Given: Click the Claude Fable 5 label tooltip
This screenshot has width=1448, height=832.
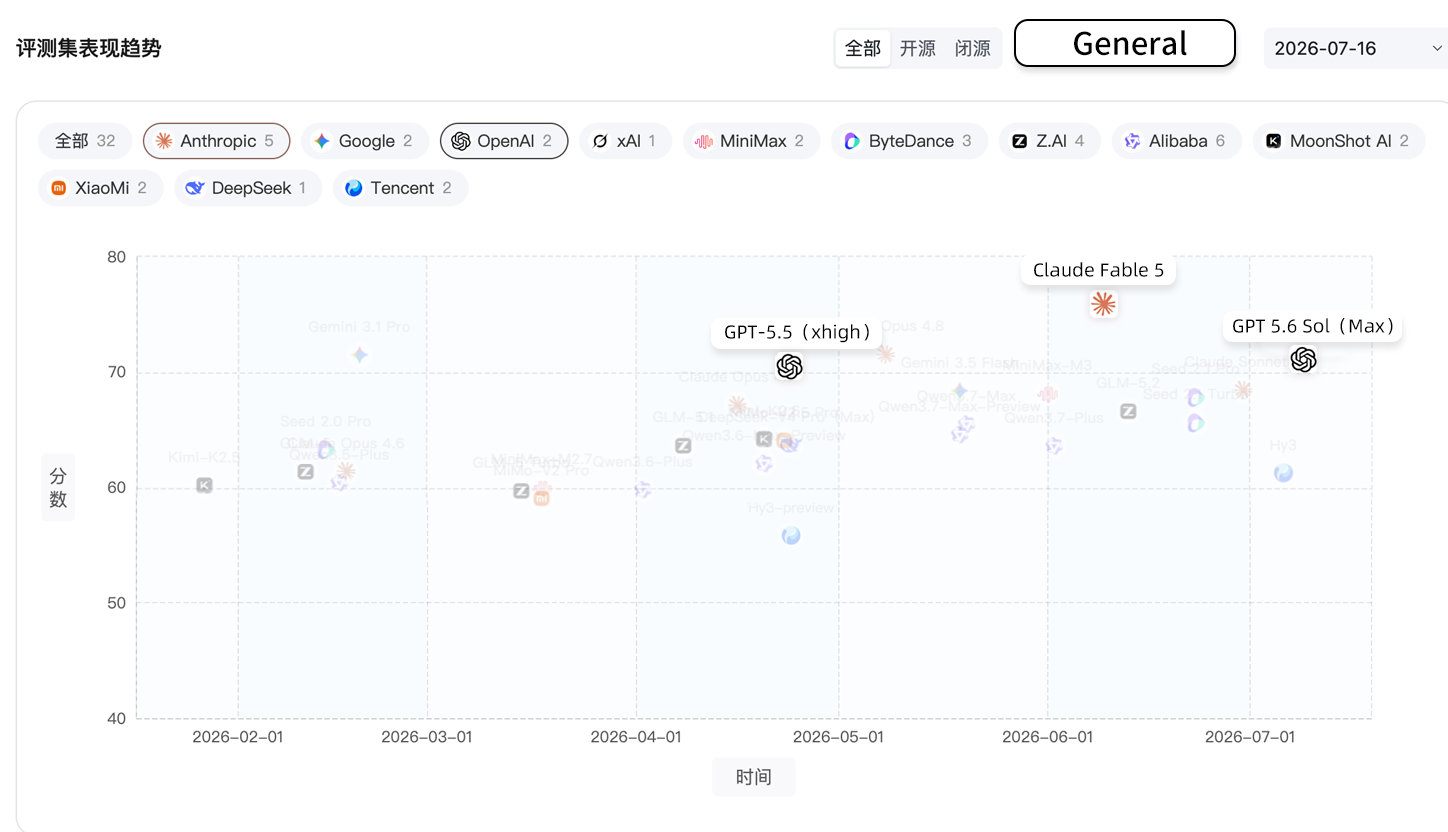Looking at the screenshot, I should [1098, 270].
